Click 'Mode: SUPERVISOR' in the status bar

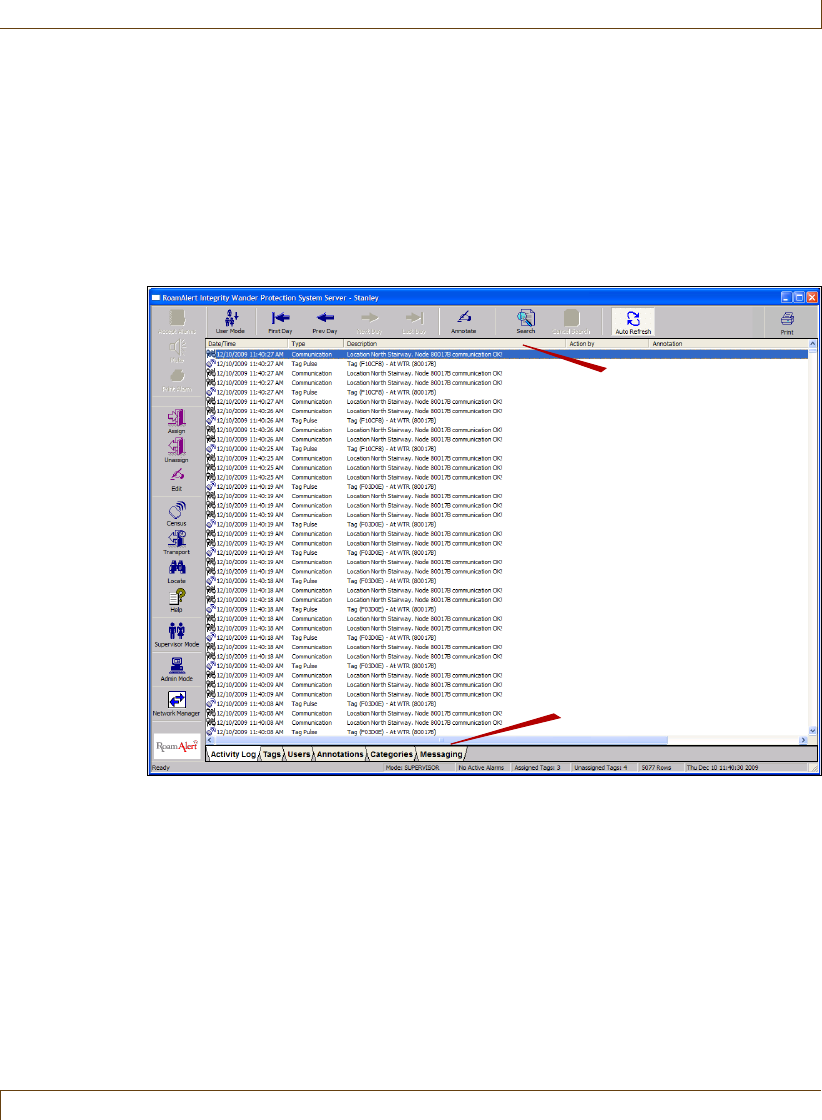pyautogui.click(x=412, y=768)
